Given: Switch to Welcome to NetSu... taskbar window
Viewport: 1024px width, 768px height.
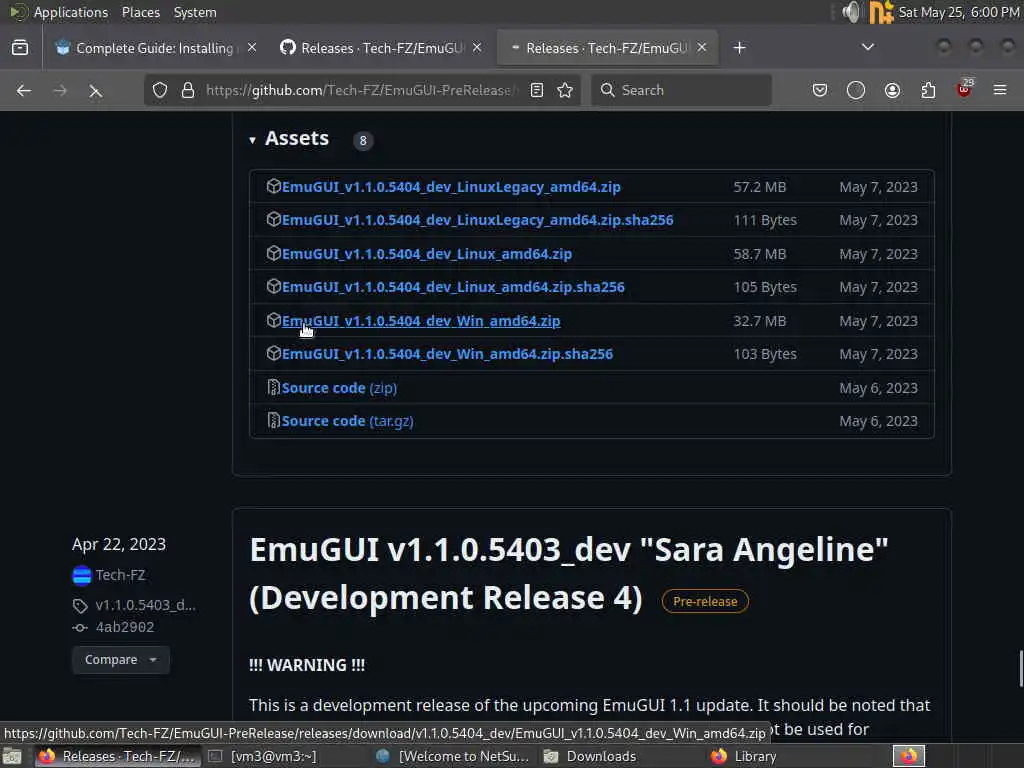Looking at the screenshot, I should click(453, 756).
